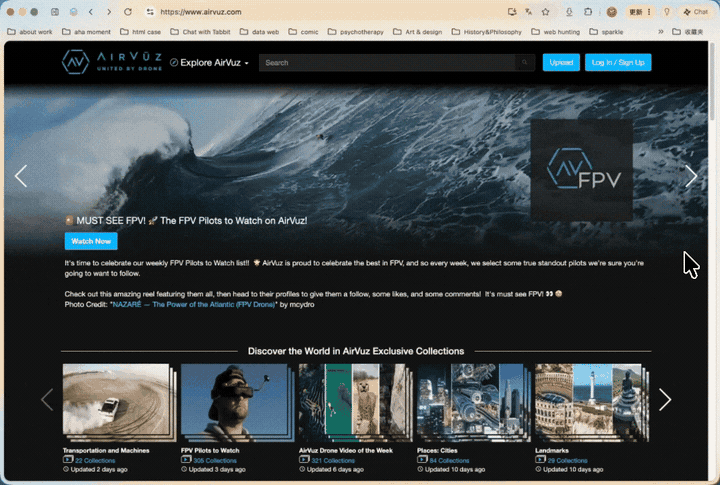
Task: Toggle the browser sidebar panel icon
Action: point(55,12)
